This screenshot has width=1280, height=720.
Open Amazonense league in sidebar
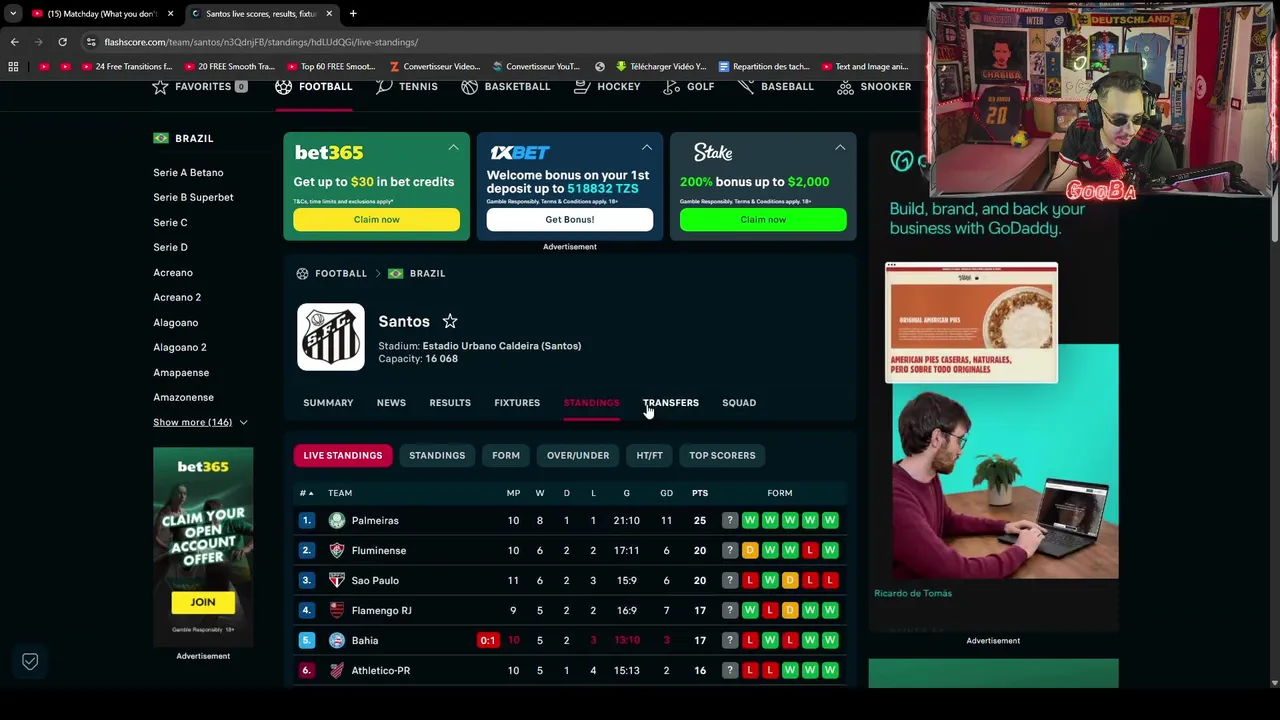(x=183, y=398)
